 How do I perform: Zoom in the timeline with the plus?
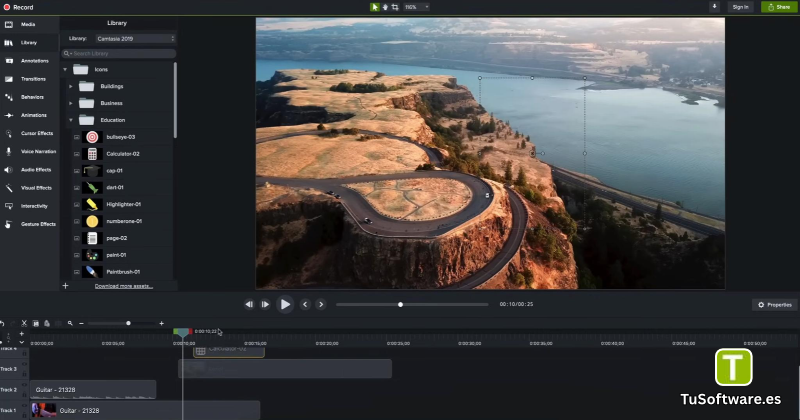click(162, 323)
